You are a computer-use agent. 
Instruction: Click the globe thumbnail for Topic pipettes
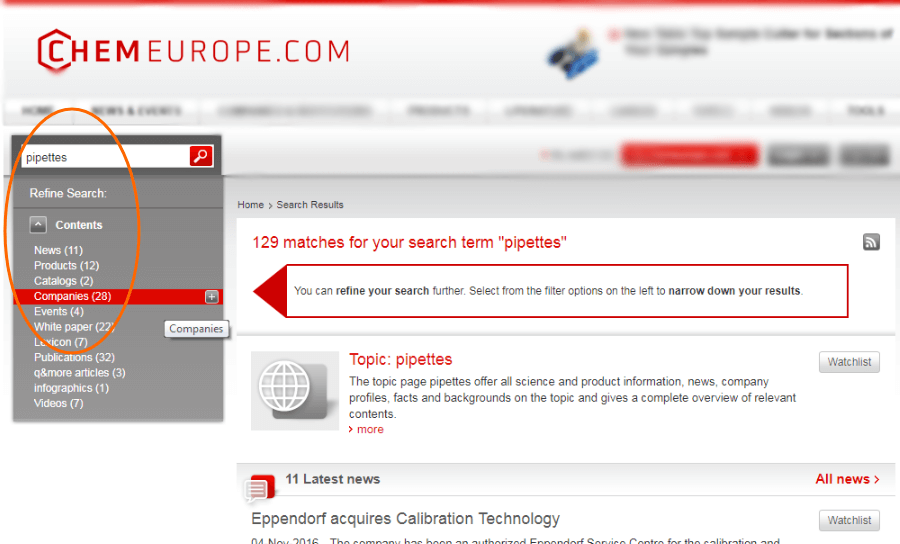[x=294, y=391]
